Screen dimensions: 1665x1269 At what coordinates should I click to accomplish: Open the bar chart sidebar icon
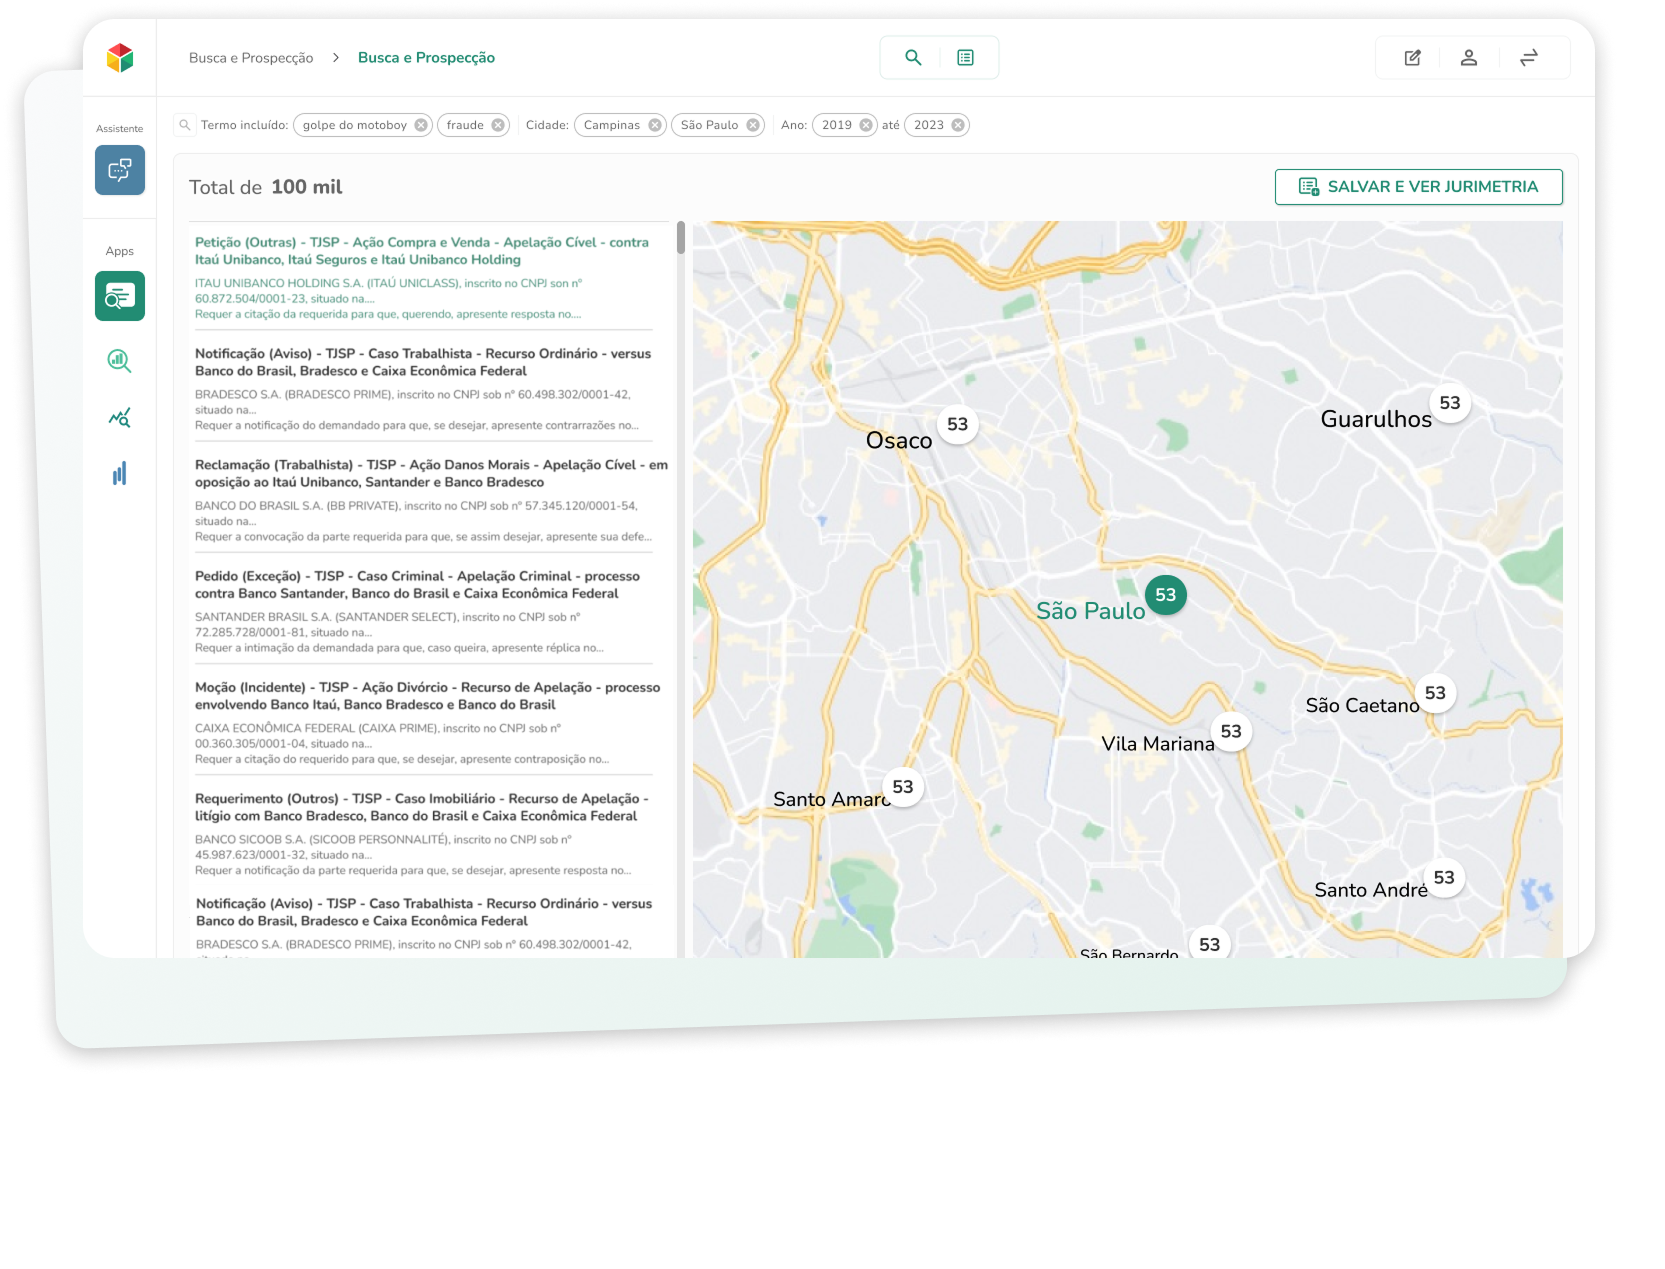(120, 474)
